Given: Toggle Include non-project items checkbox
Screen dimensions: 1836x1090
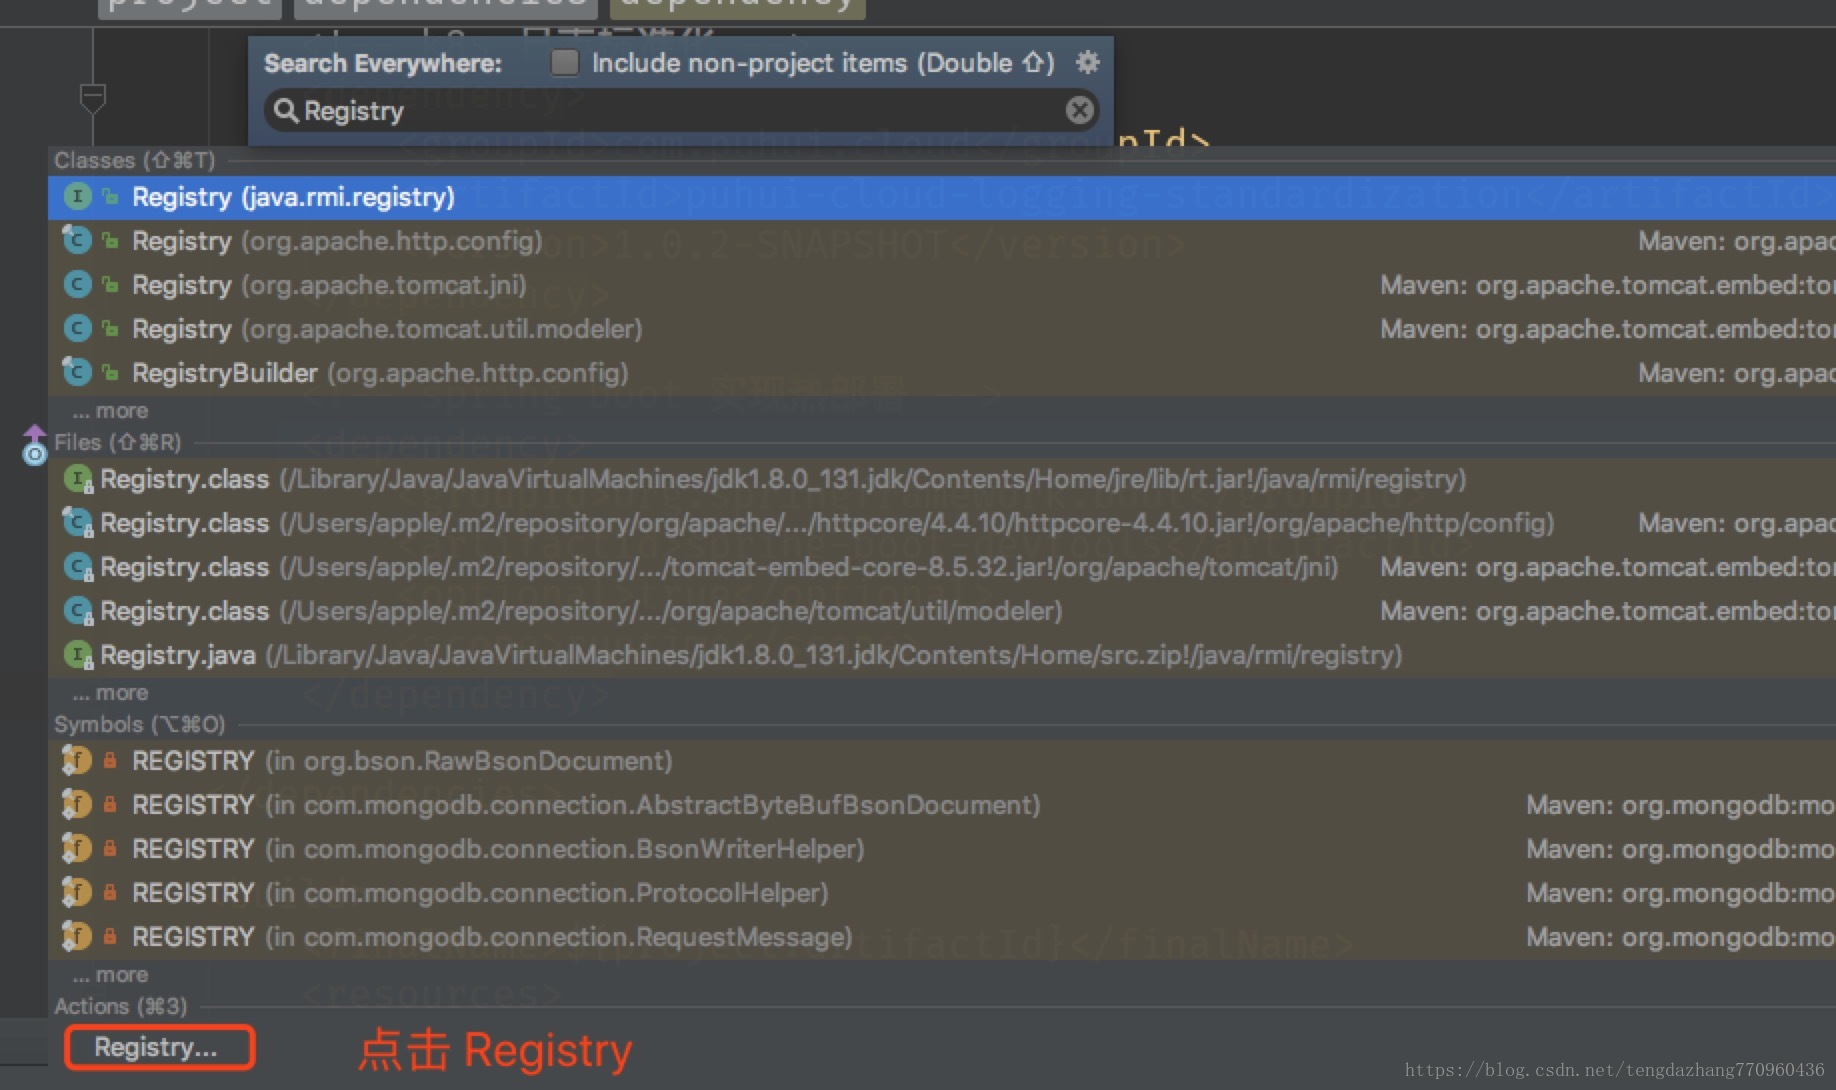Looking at the screenshot, I should 565,63.
